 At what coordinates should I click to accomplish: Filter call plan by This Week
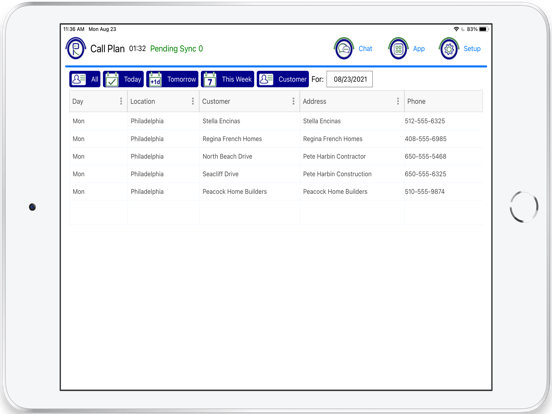click(x=227, y=79)
